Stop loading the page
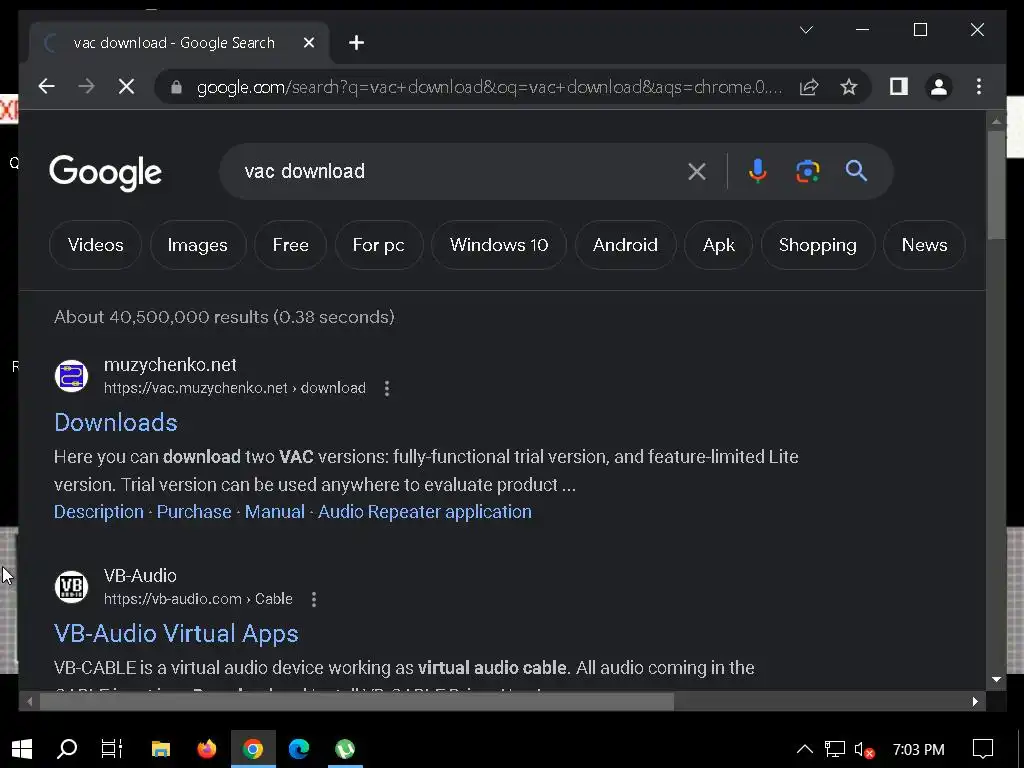This screenshot has width=1024, height=768. click(x=127, y=86)
